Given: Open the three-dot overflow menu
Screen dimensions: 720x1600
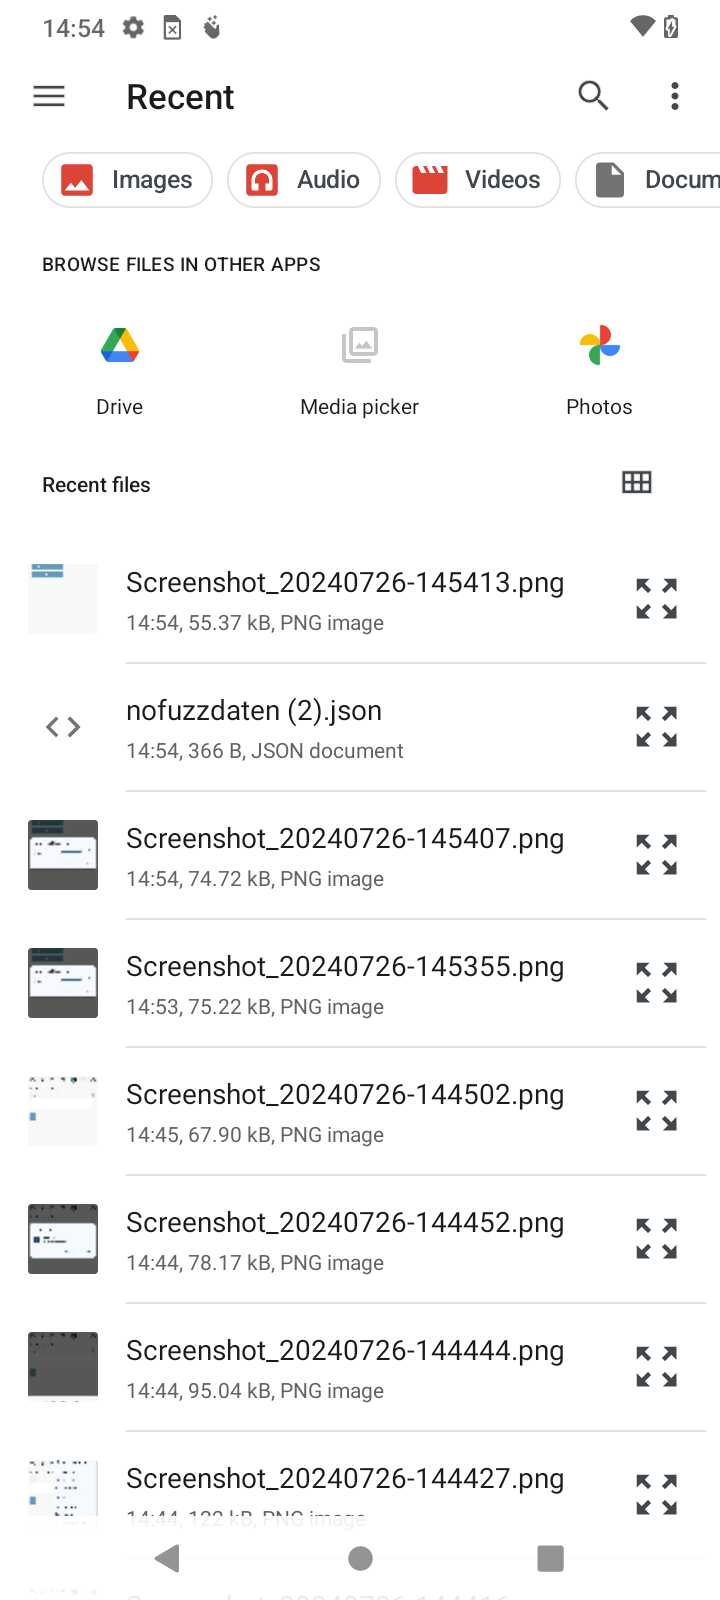Looking at the screenshot, I should click(675, 96).
